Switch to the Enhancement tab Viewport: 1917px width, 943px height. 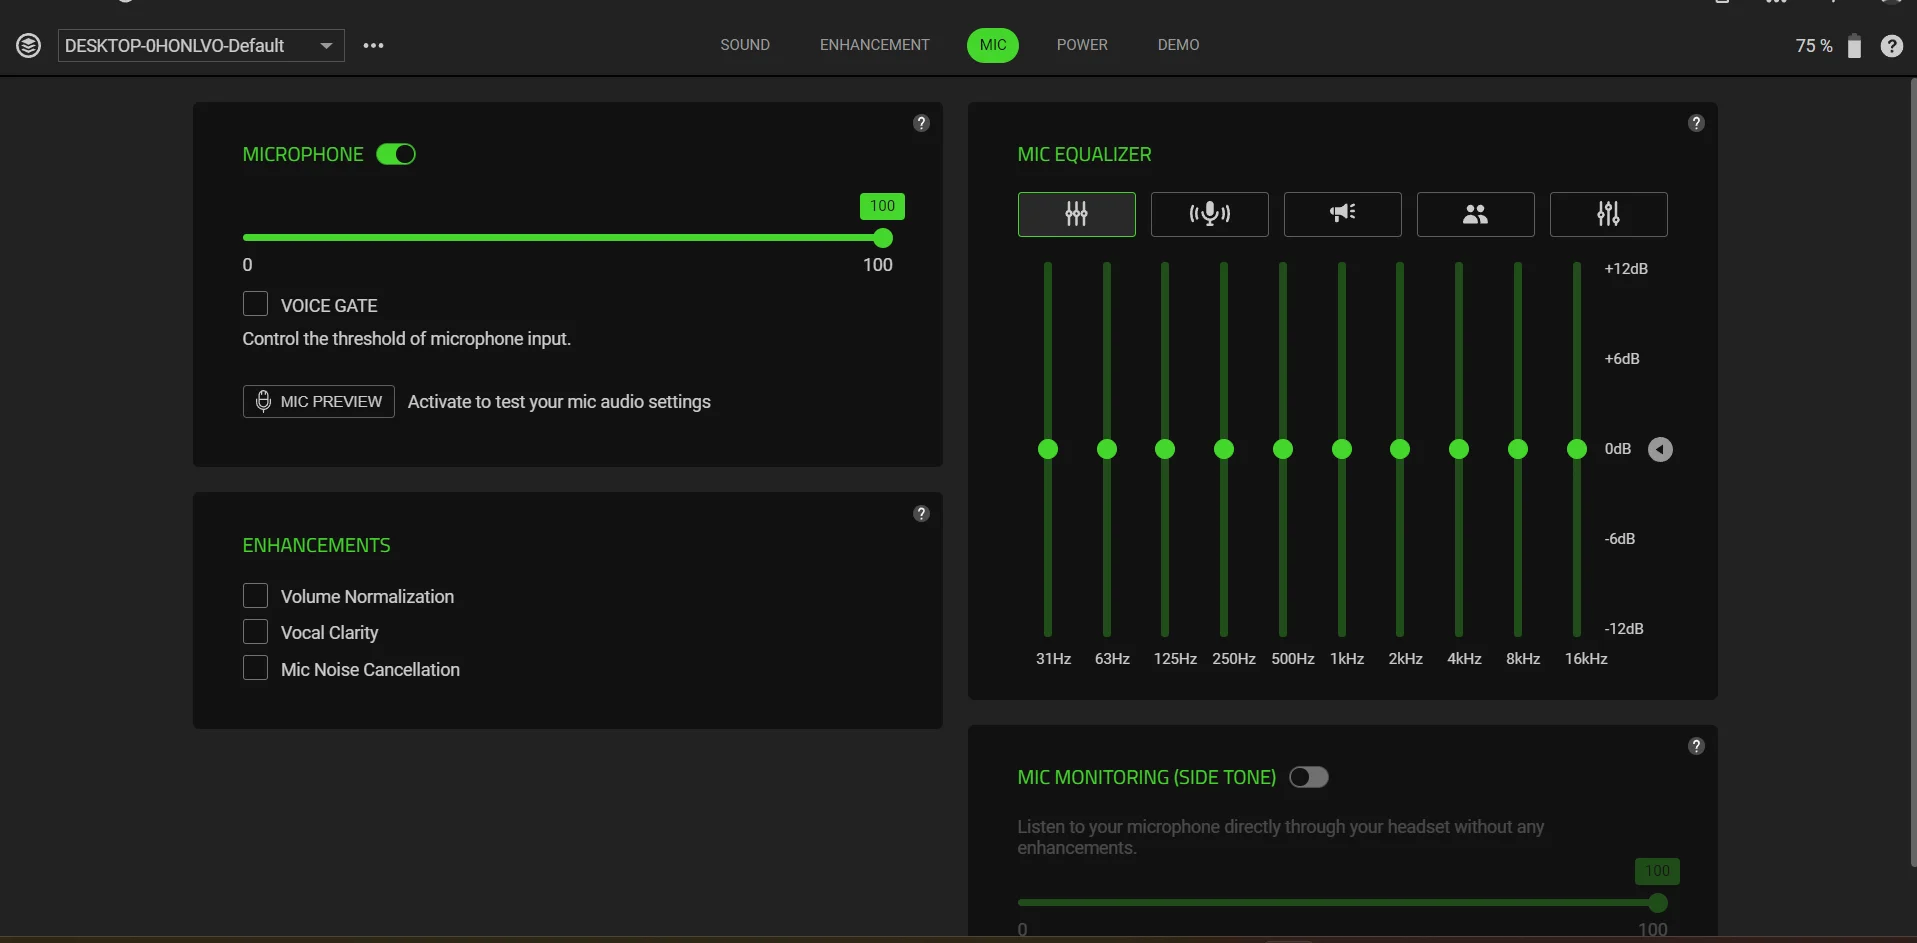click(874, 45)
